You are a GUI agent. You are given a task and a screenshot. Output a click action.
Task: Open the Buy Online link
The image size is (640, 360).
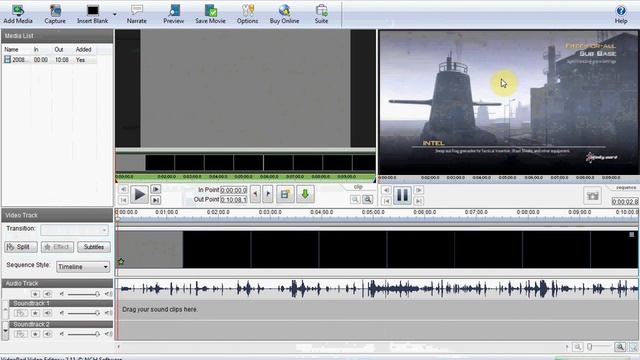coord(284,14)
